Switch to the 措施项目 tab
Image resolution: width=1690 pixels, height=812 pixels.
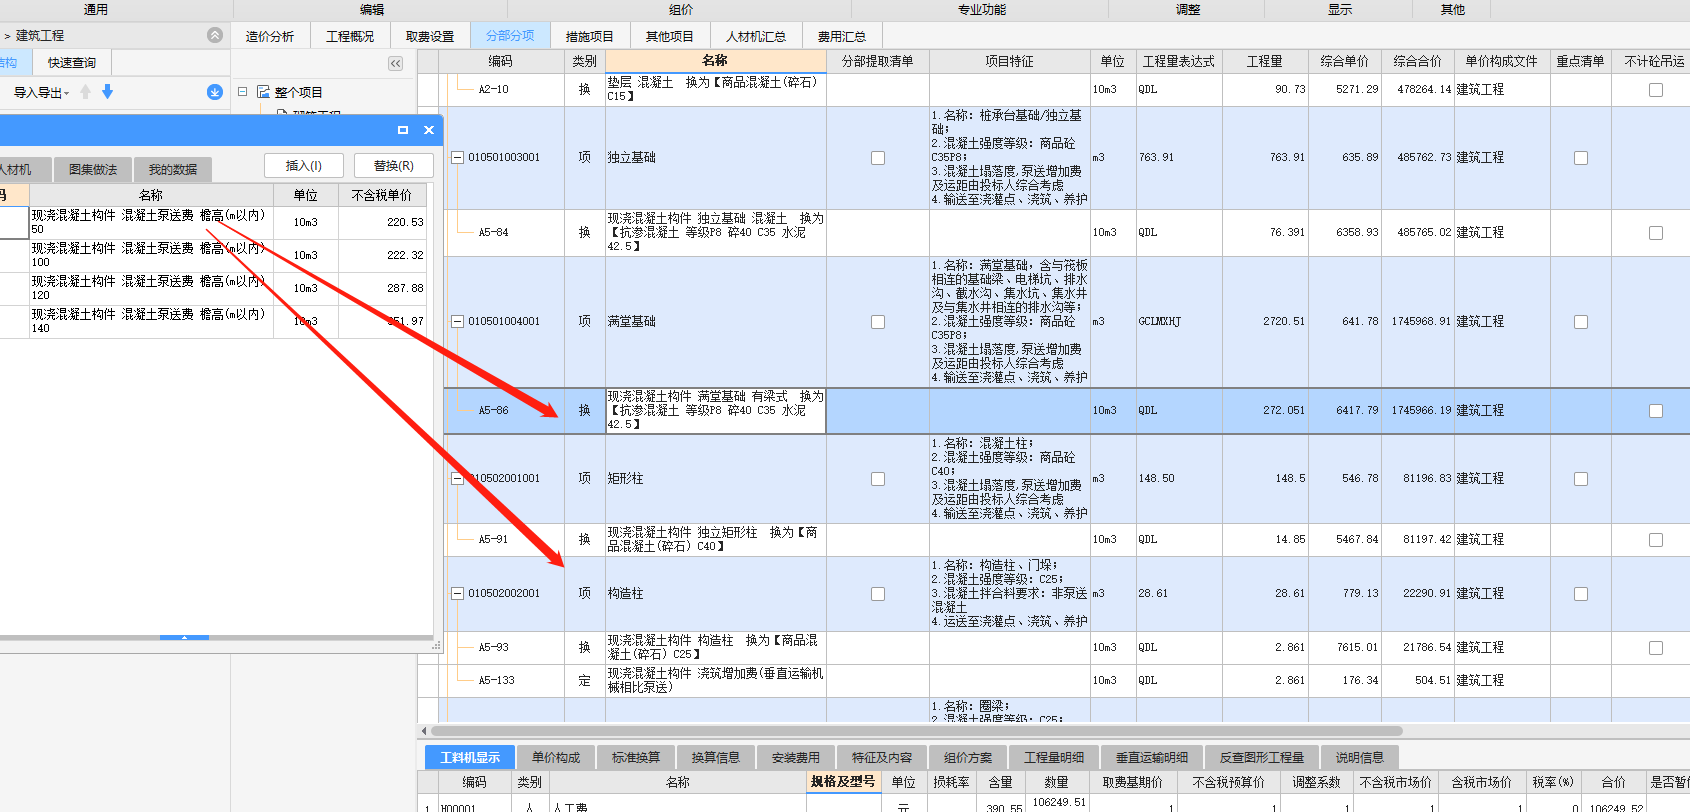pyautogui.click(x=590, y=36)
